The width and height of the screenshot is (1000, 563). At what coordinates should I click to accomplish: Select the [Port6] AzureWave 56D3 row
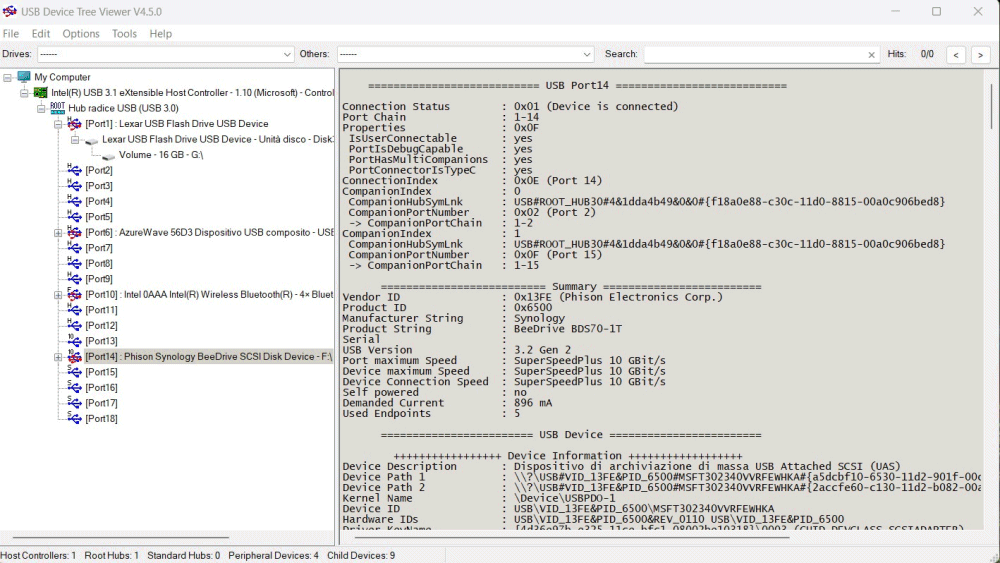209,232
